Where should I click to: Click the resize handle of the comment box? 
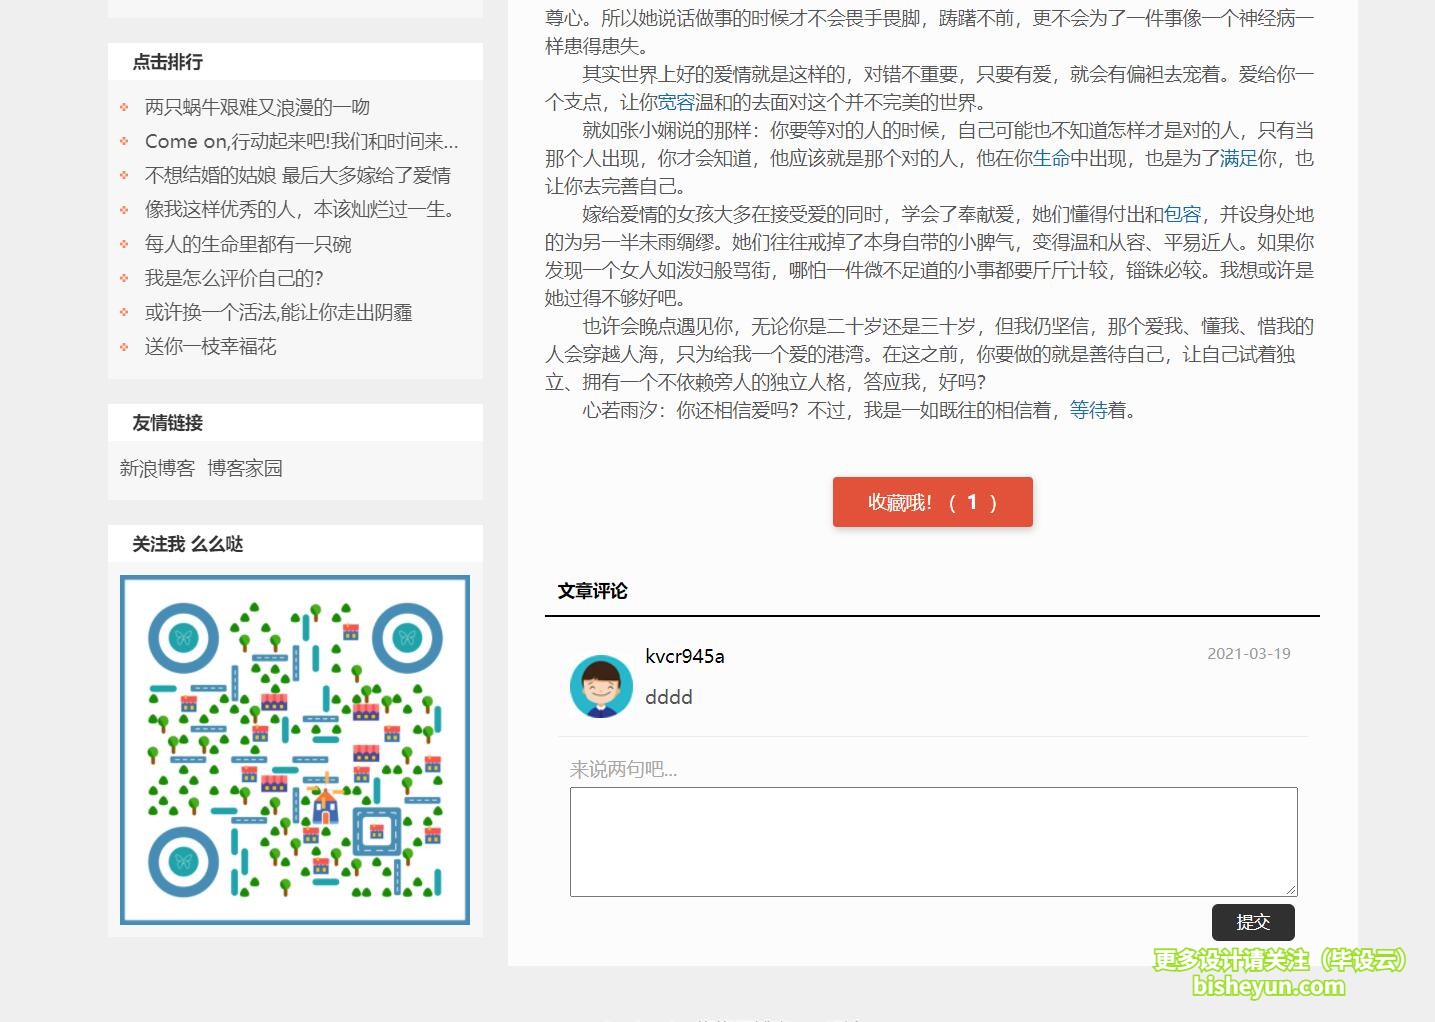point(1291,889)
